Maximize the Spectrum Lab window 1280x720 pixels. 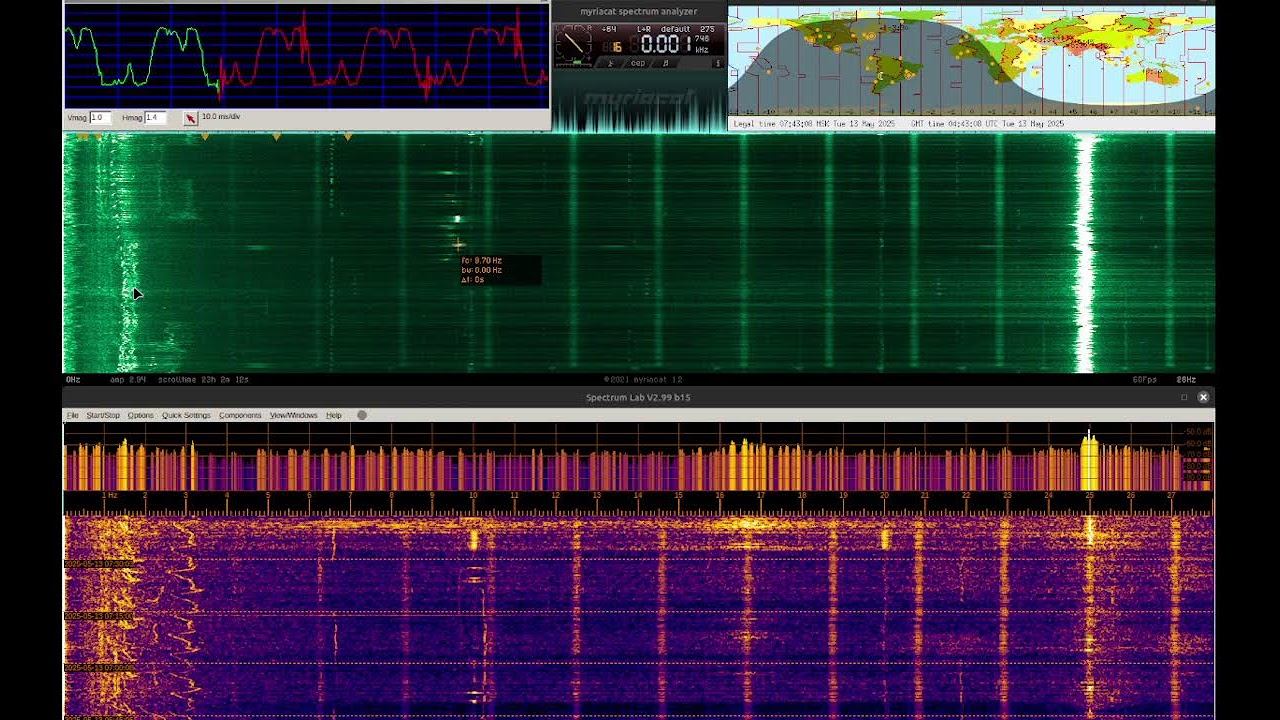point(1184,397)
